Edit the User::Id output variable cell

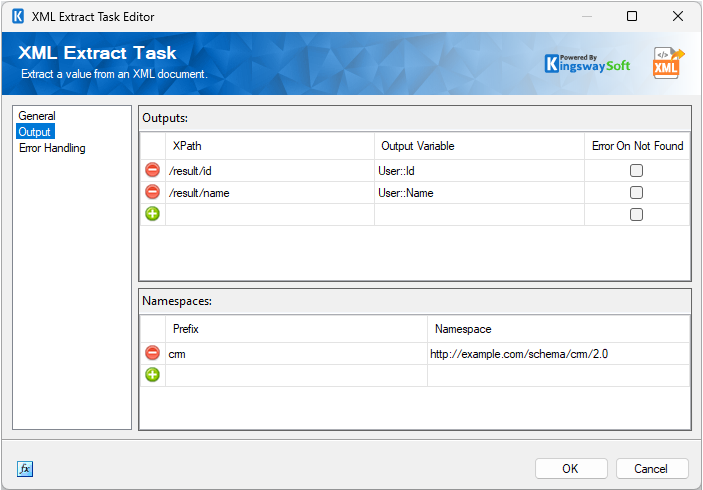pos(478,171)
